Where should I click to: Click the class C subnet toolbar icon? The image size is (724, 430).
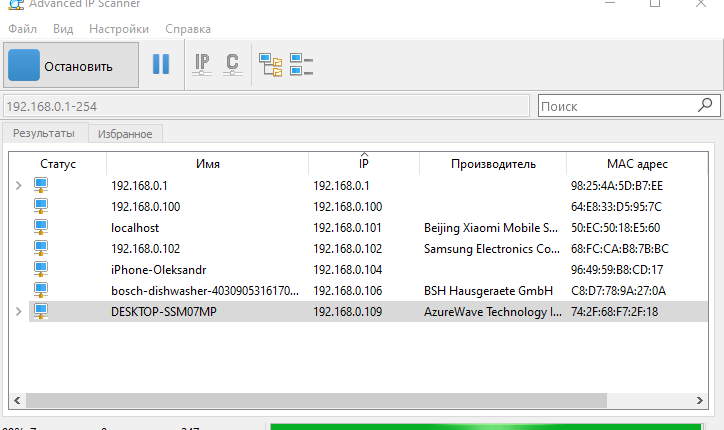point(233,65)
